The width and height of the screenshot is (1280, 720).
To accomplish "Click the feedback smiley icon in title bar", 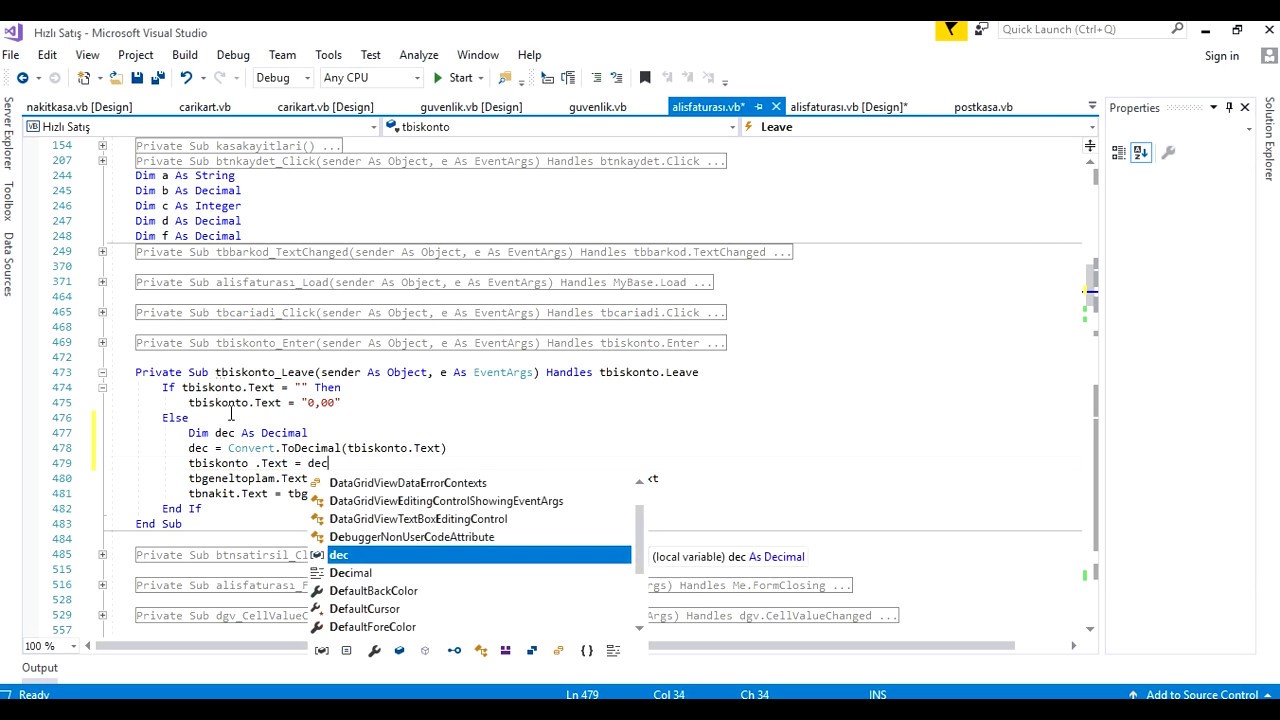I will click(981, 30).
